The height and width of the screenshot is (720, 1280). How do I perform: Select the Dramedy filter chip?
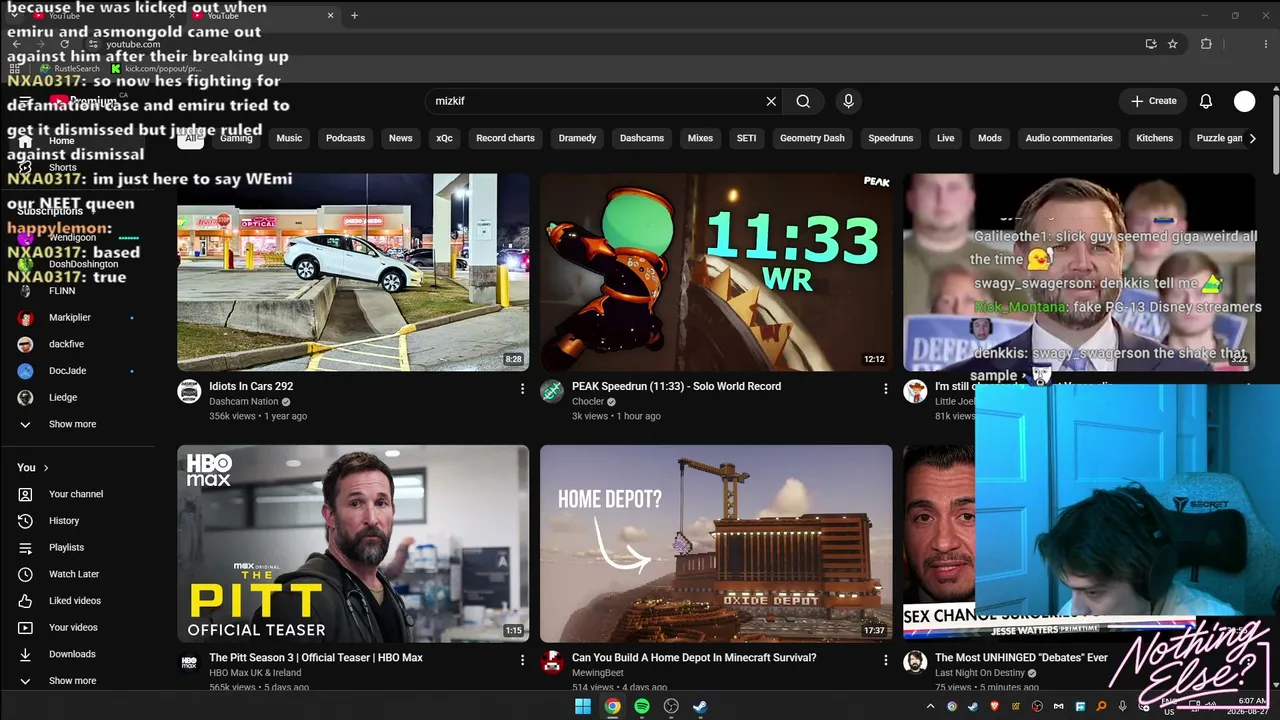(x=577, y=138)
